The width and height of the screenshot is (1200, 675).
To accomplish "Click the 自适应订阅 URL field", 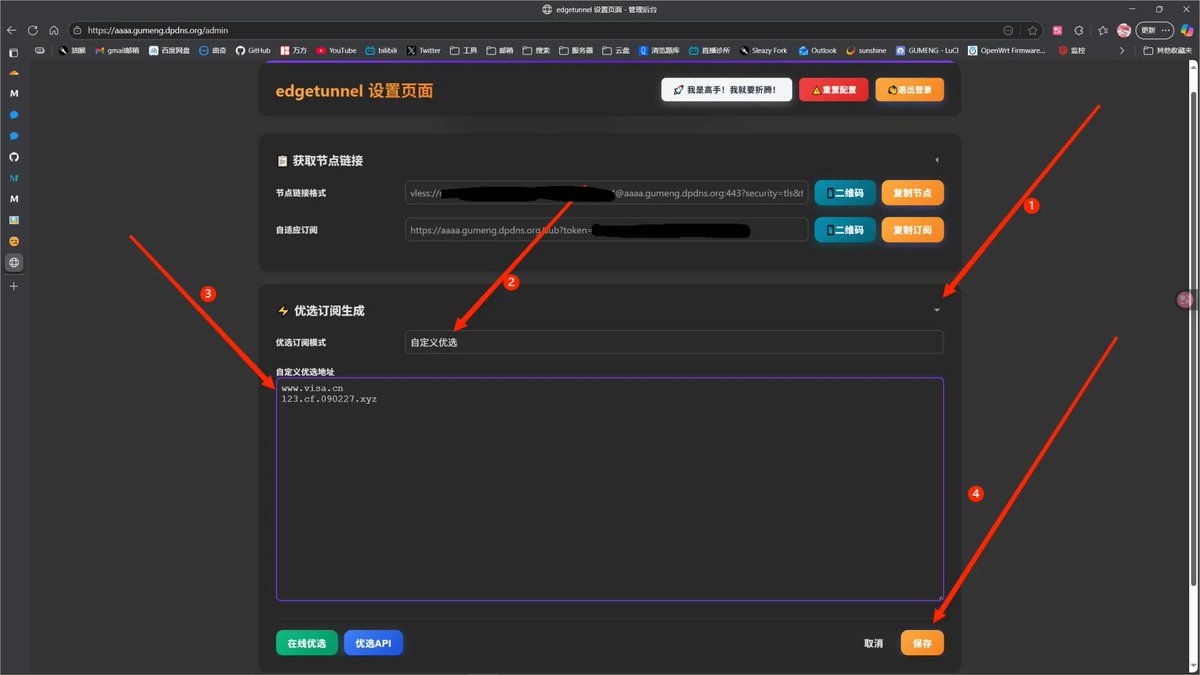I will coord(606,230).
